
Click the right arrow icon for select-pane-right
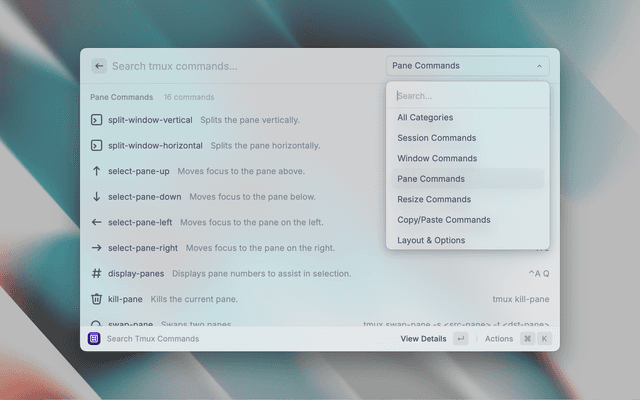97,248
